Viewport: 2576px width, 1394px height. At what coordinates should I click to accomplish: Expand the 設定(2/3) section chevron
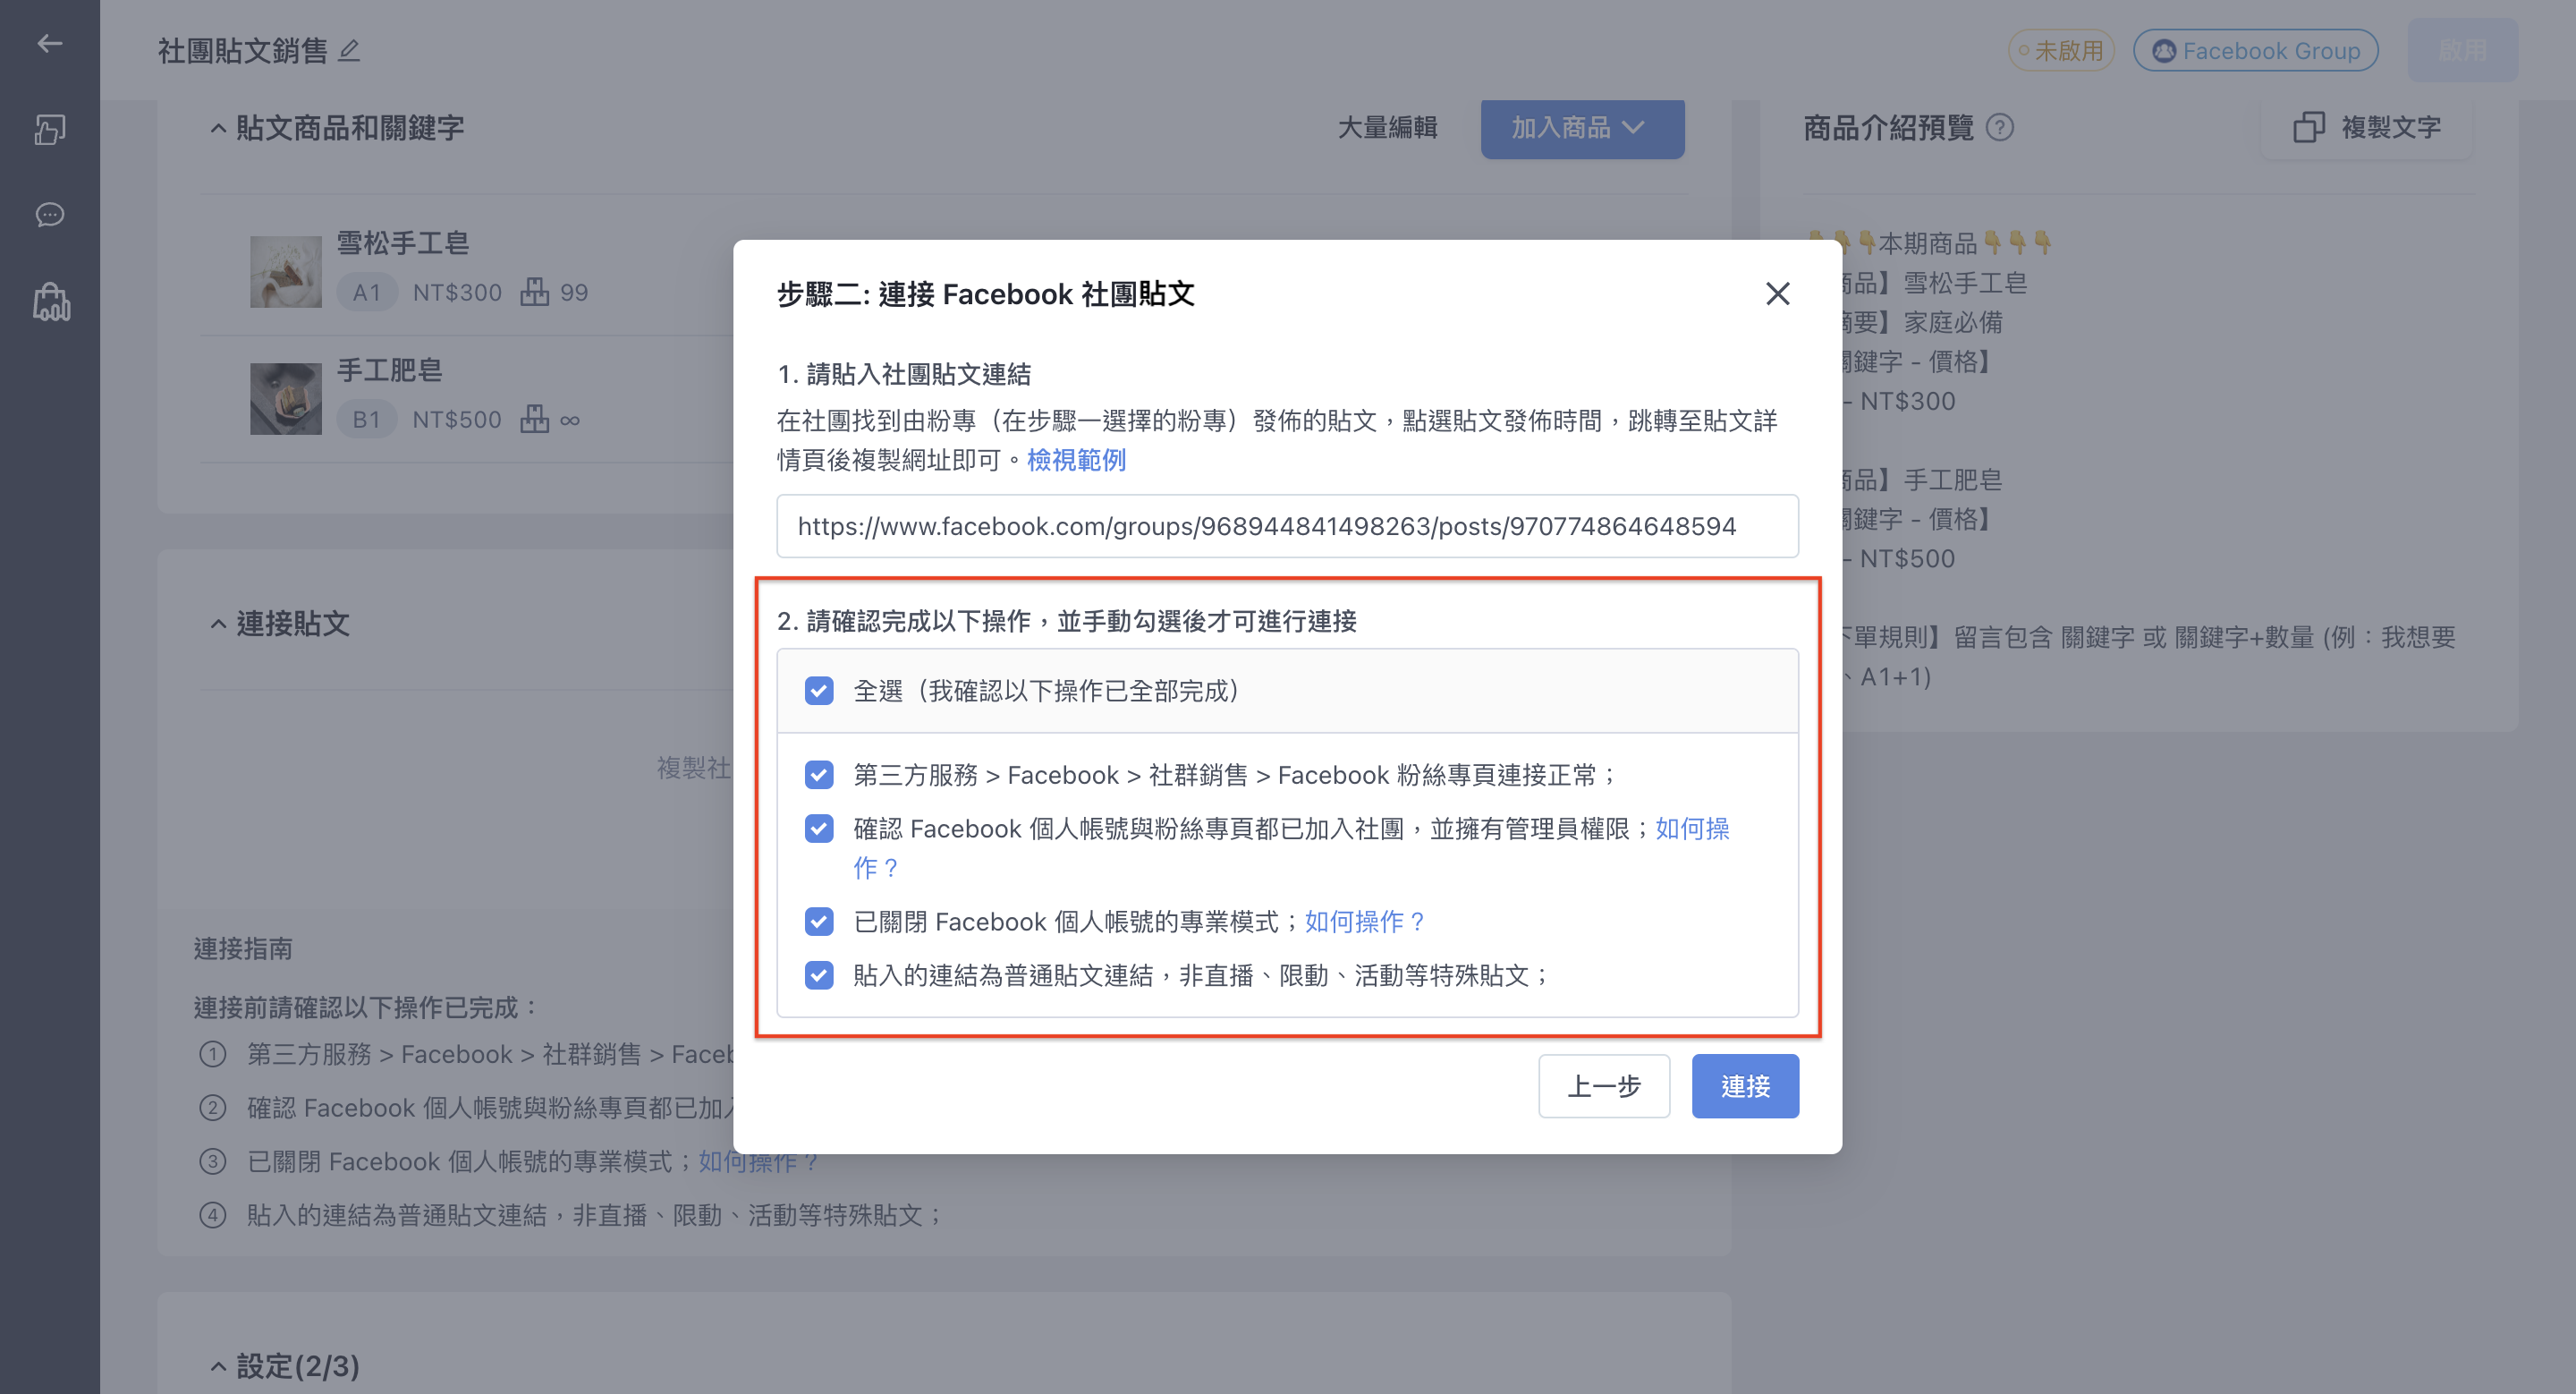tap(217, 1366)
